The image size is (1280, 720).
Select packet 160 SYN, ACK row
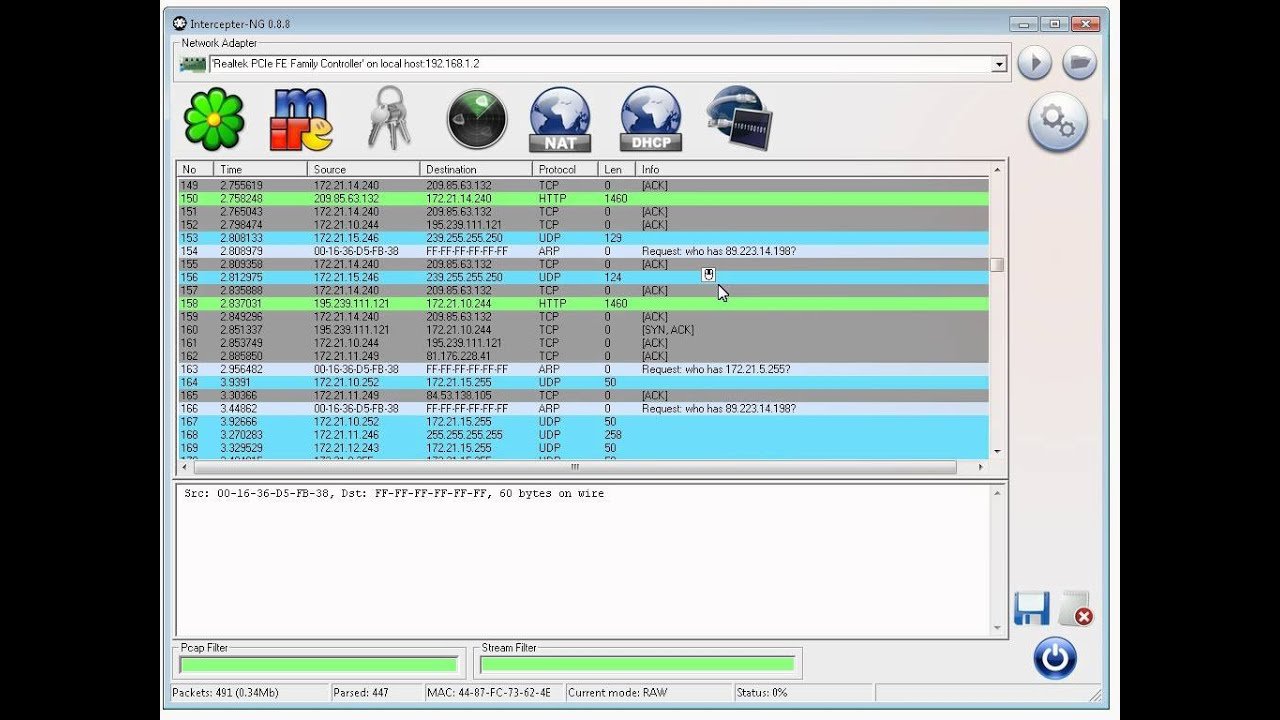[583, 330]
